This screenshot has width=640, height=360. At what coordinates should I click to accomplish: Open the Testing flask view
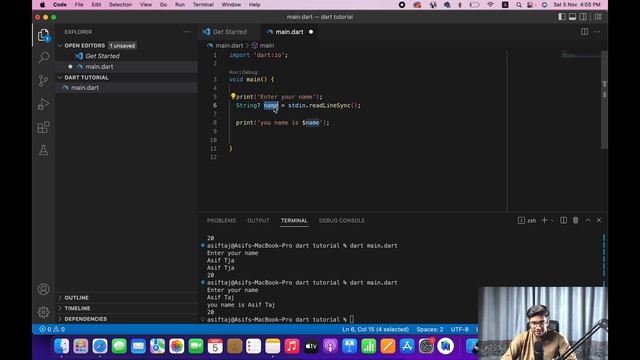pos(43,150)
